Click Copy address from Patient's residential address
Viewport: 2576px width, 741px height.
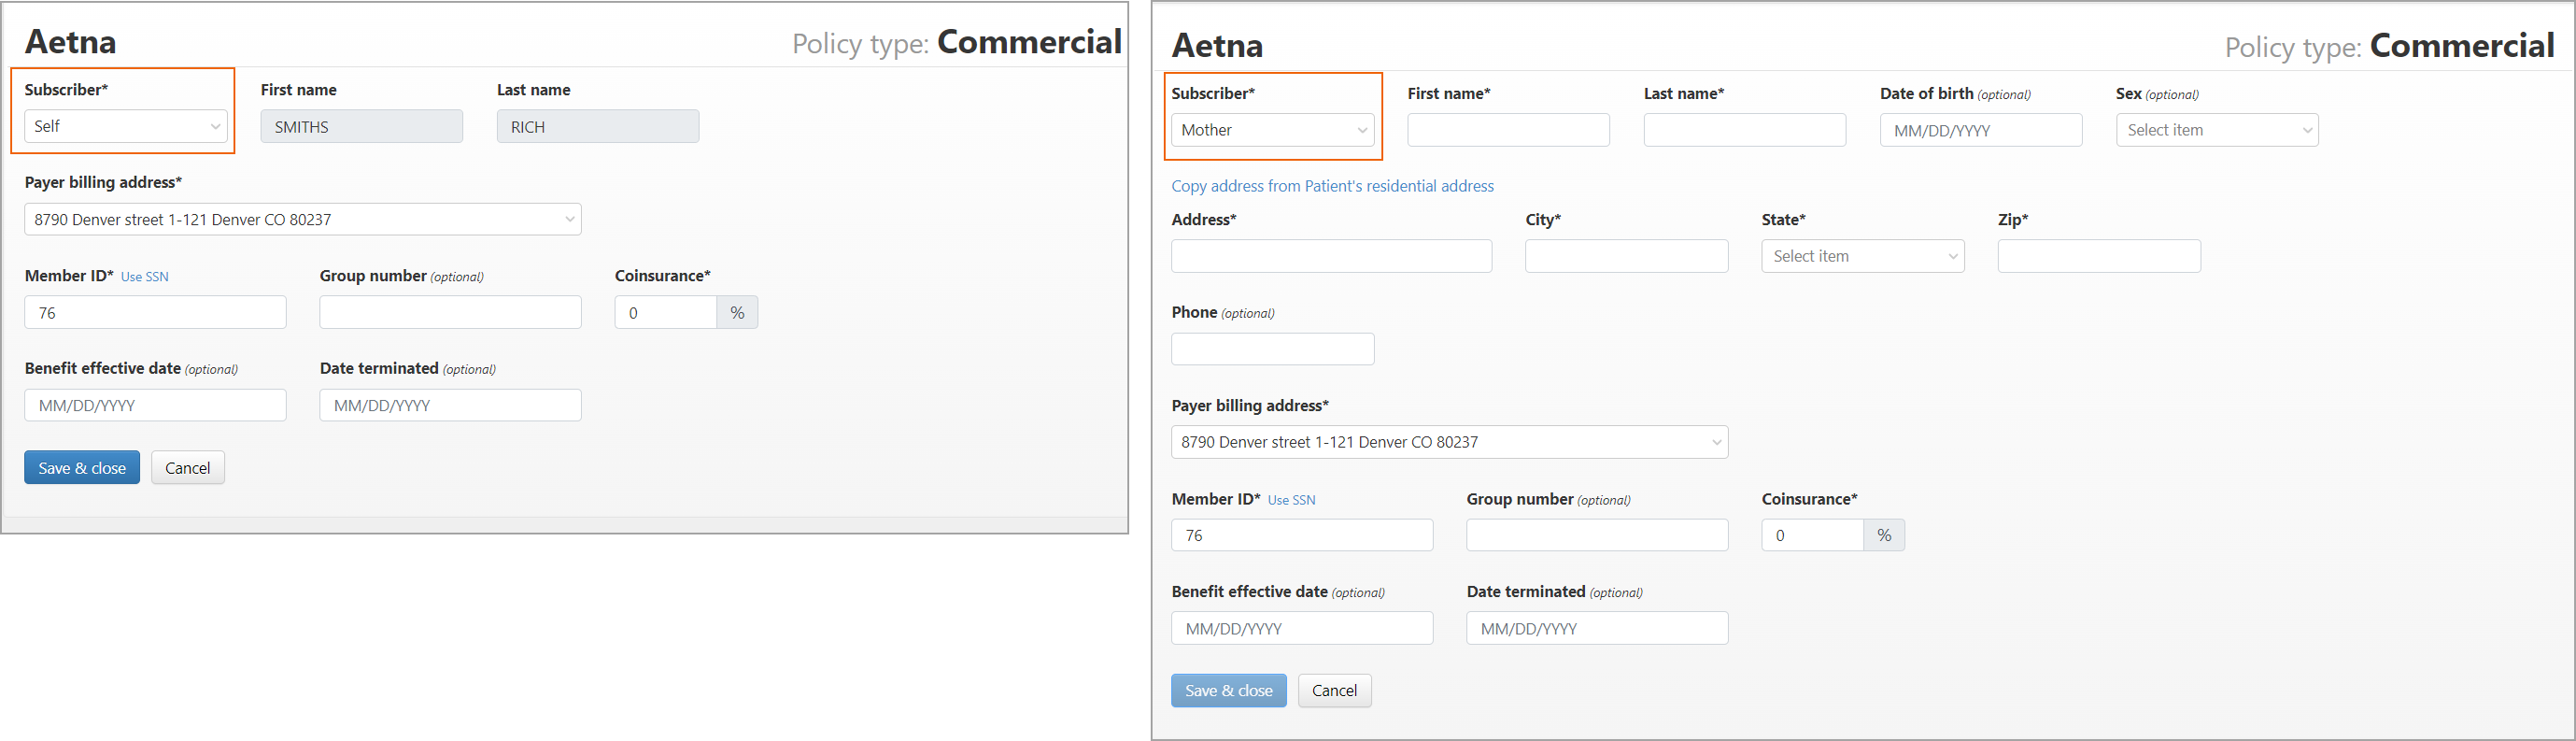point(1332,186)
